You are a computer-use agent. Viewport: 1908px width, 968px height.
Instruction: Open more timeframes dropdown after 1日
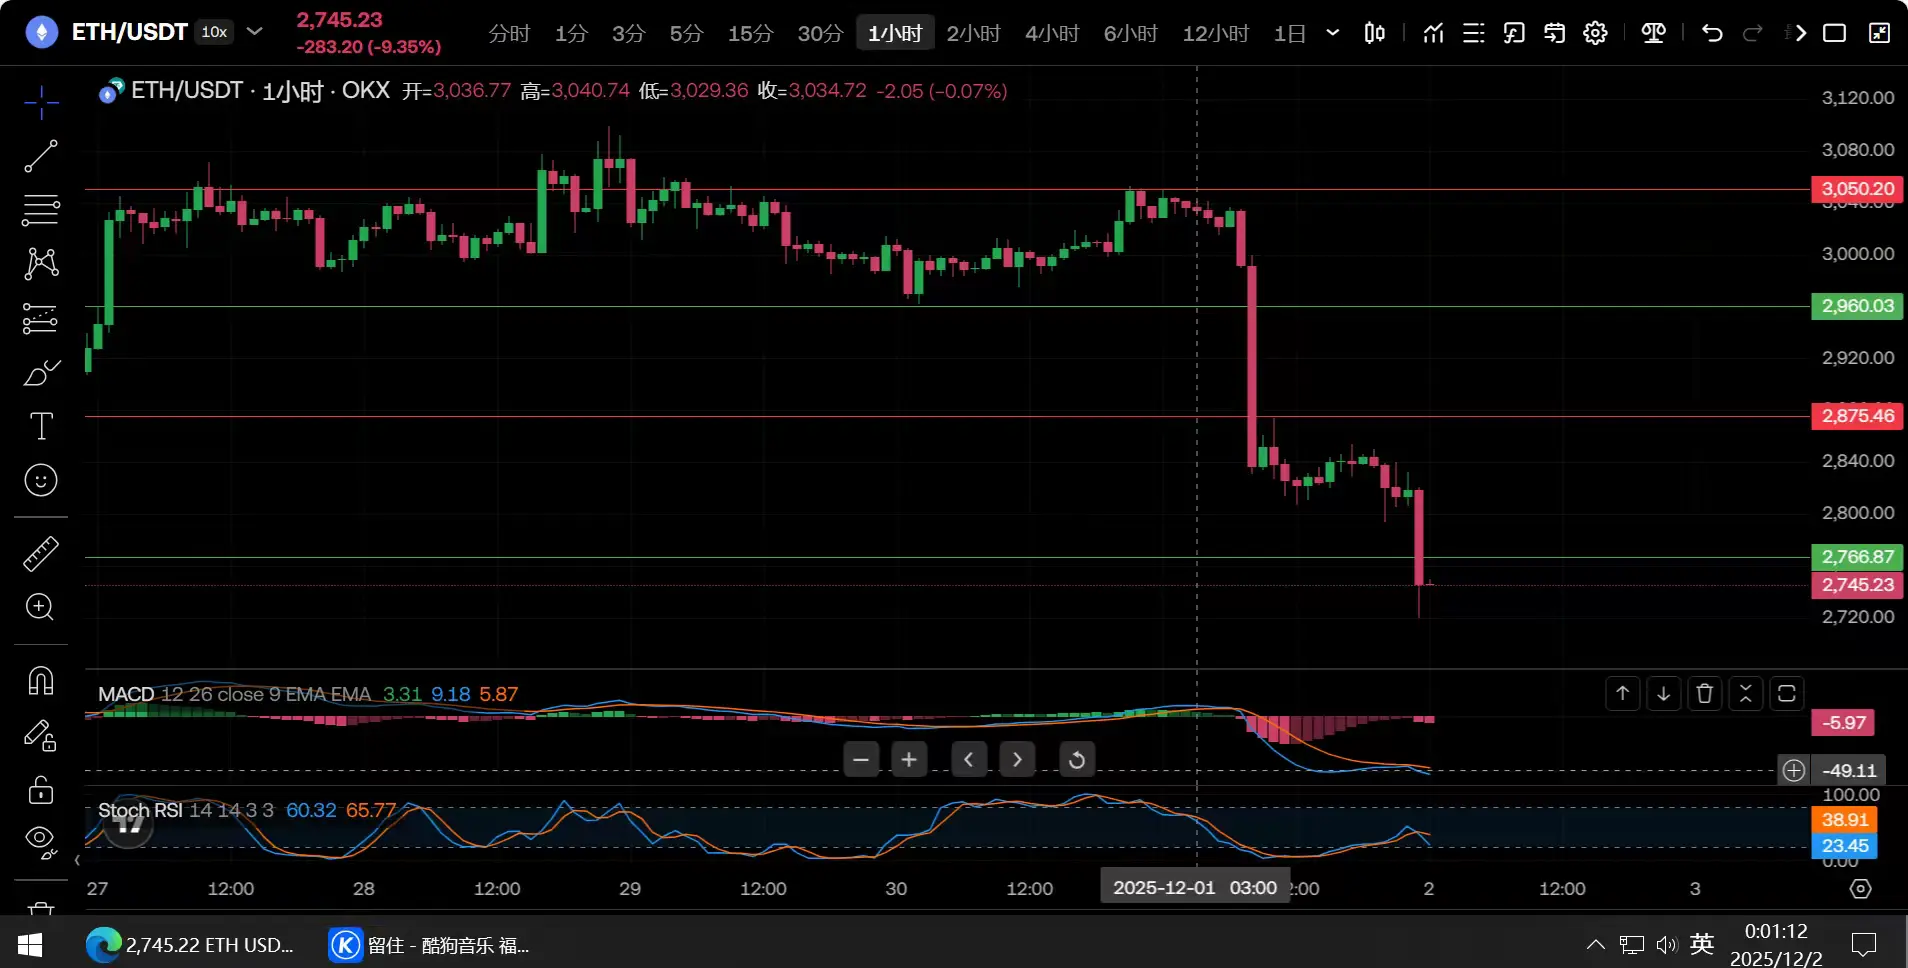click(x=1333, y=33)
